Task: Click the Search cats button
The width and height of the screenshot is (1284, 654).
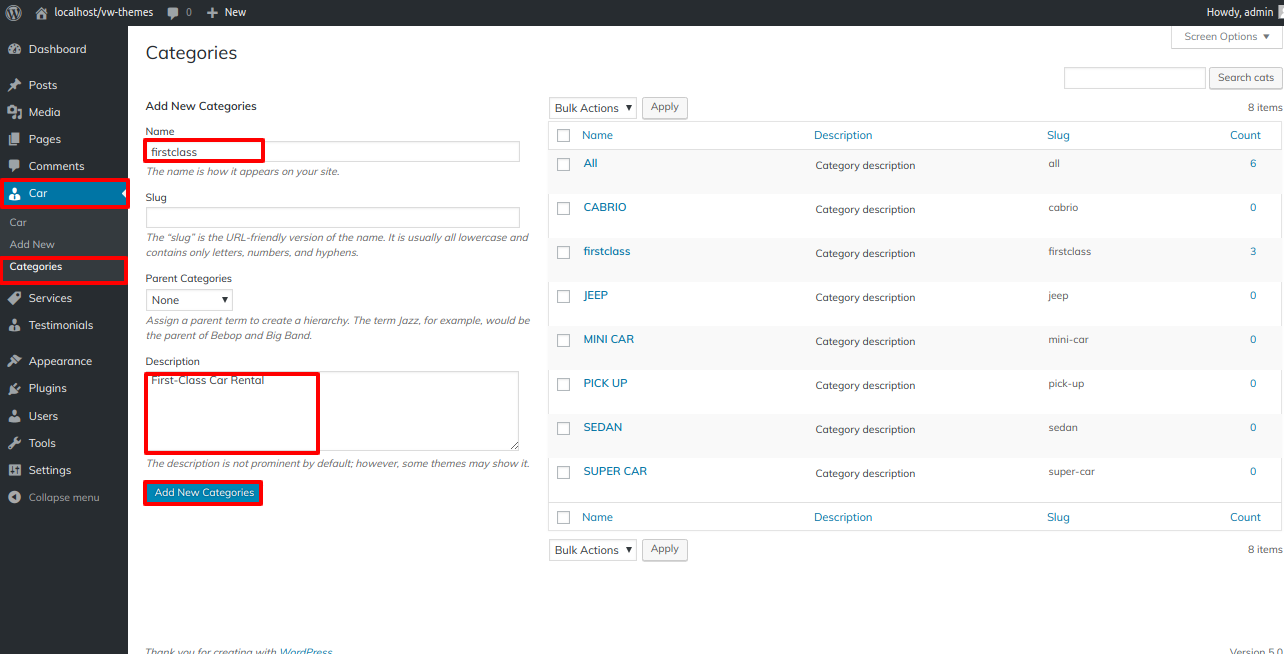Action: [1245, 78]
